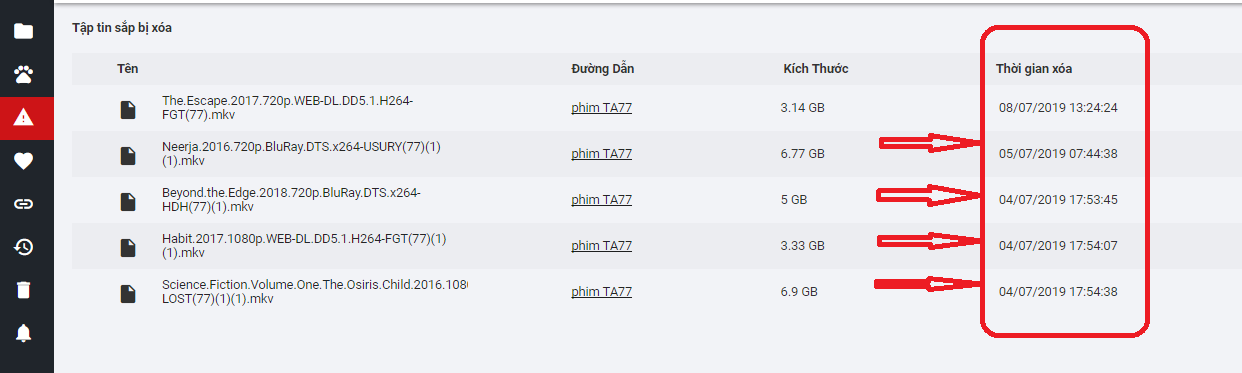Click file icon beside The.Escape.2017 file

point(127,108)
